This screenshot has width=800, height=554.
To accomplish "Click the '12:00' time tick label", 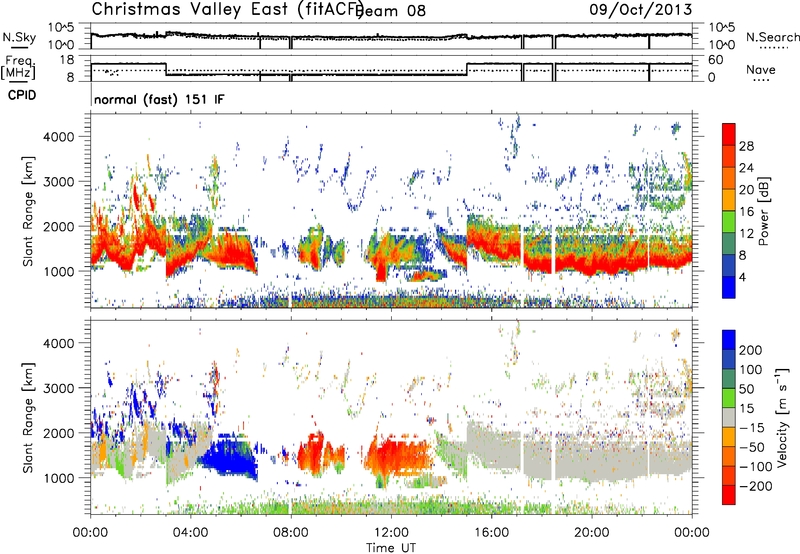I will pyautogui.click(x=391, y=532).
